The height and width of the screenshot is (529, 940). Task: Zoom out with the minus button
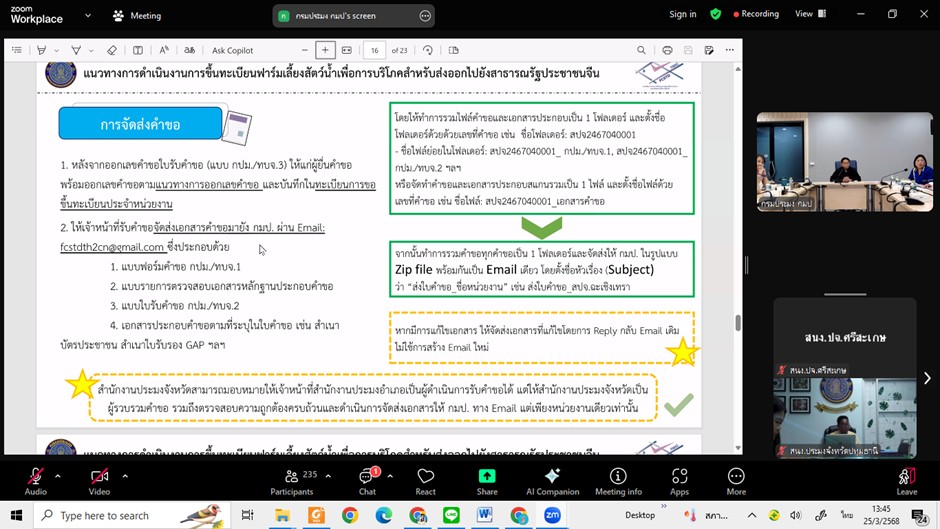click(305, 50)
